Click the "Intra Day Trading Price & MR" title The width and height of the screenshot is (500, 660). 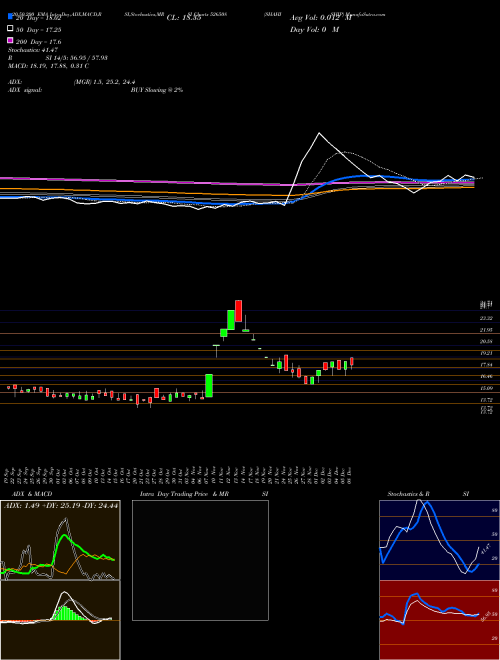tap(185, 494)
